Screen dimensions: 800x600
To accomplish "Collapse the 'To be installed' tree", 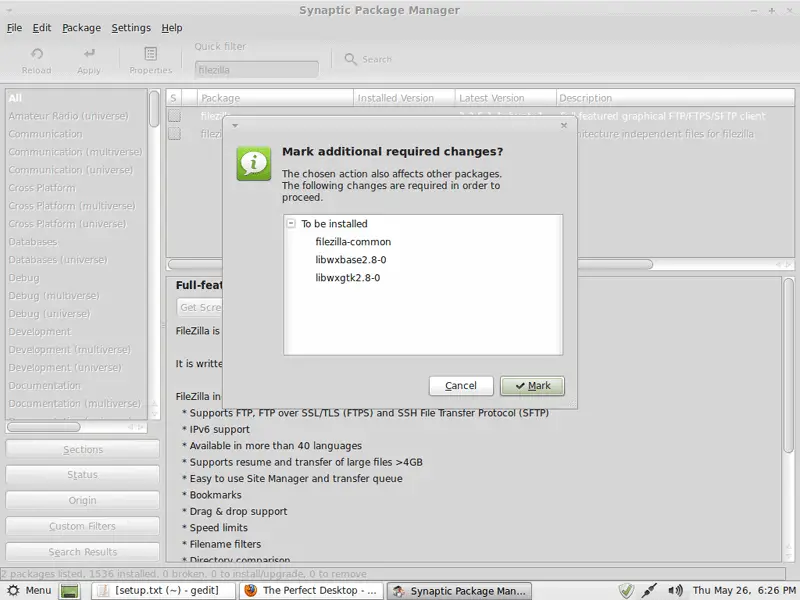I will [x=291, y=223].
